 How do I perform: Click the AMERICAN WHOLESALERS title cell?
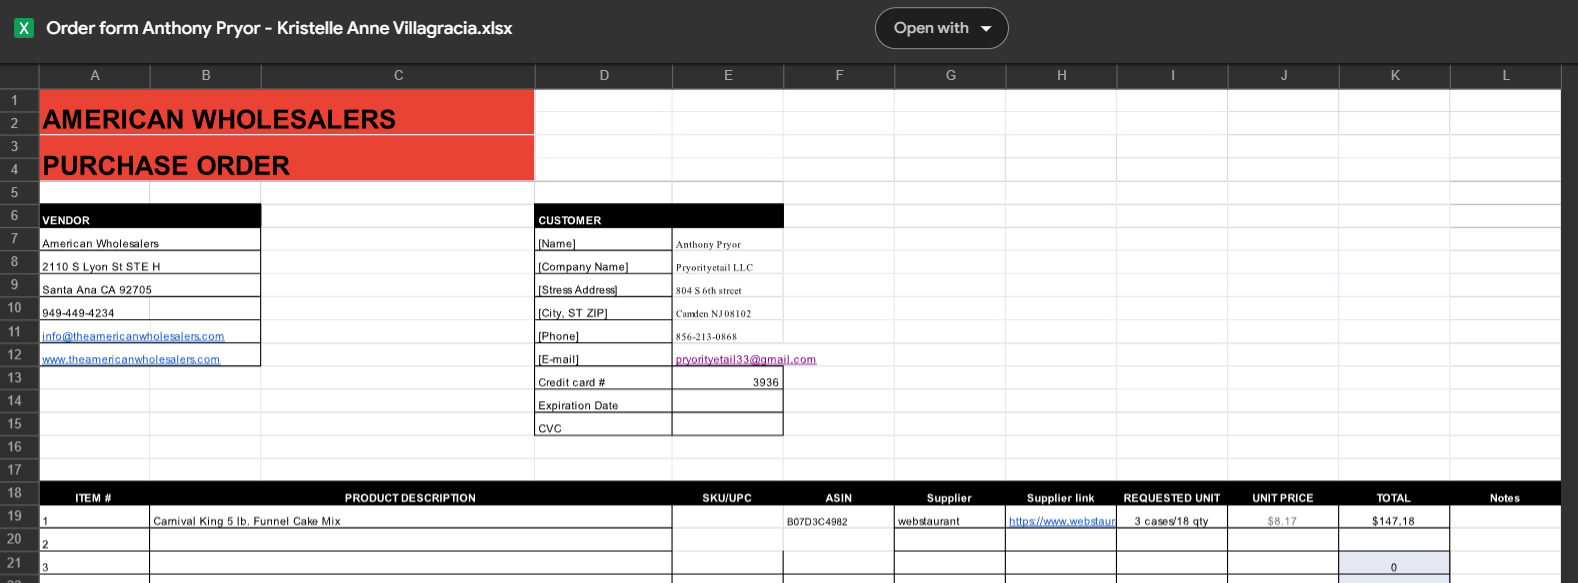coord(287,112)
